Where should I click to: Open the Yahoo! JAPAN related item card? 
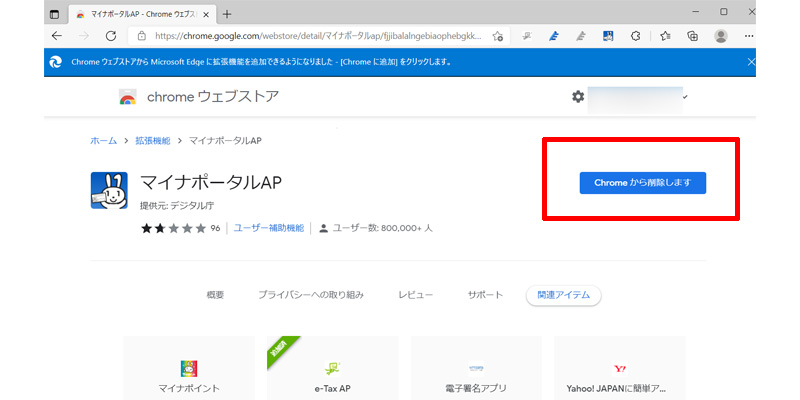point(620,368)
